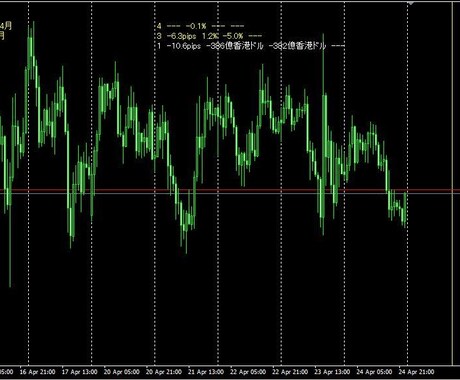This screenshot has height=380, width=460.
Task: Click the '16 Apr 21:00' time axis label
Action: (x=37, y=372)
